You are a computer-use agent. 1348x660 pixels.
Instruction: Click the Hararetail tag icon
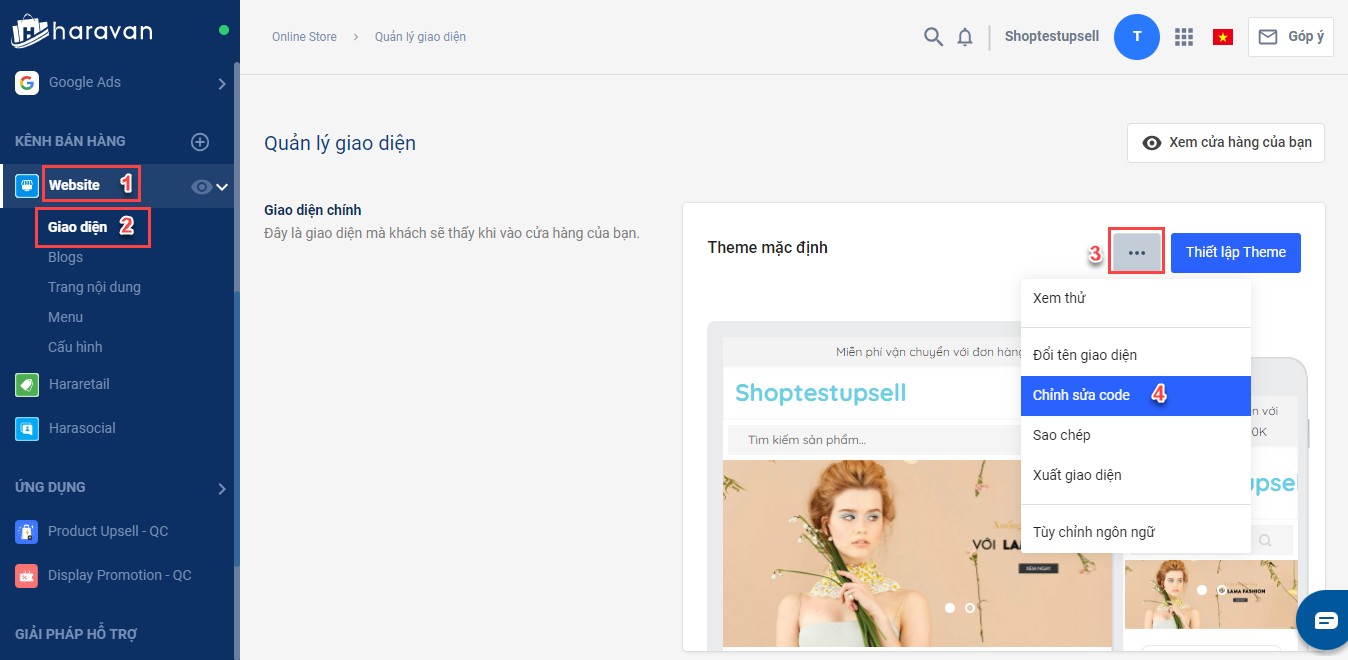click(x=27, y=384)
